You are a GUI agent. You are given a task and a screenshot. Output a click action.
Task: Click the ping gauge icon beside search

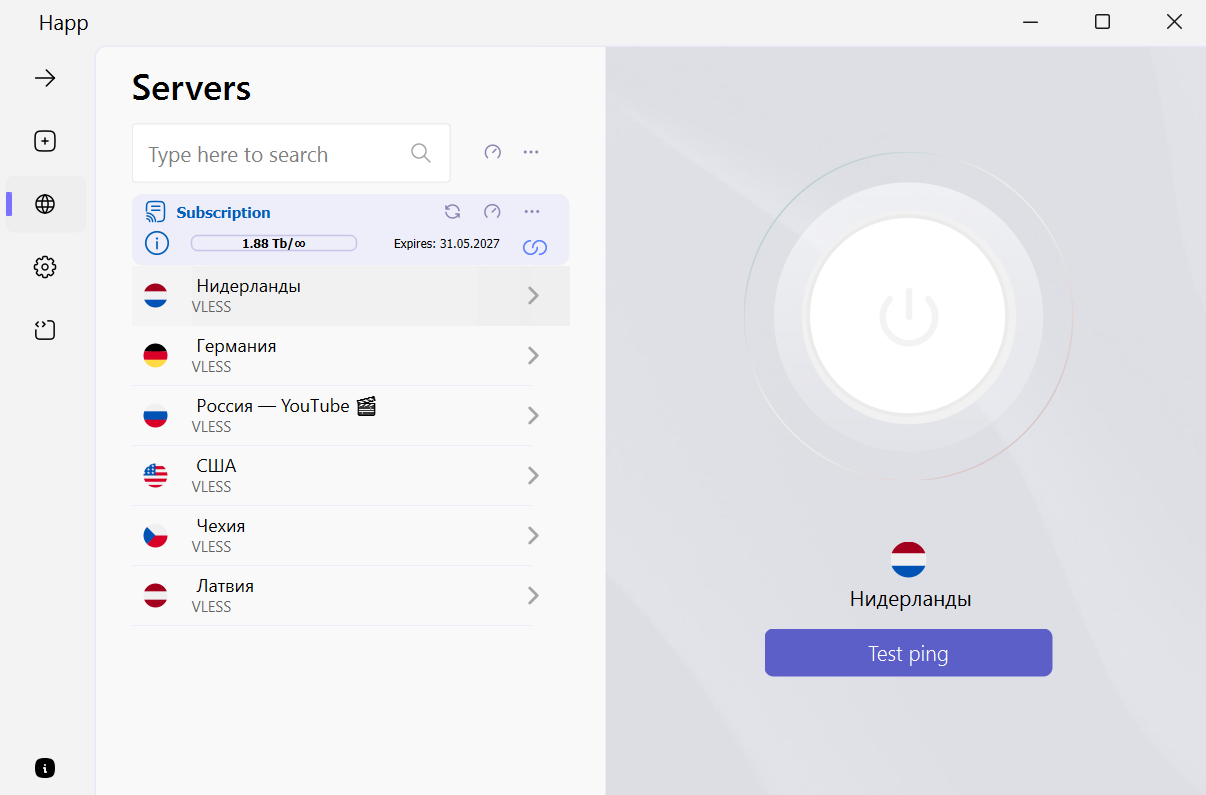492,152
